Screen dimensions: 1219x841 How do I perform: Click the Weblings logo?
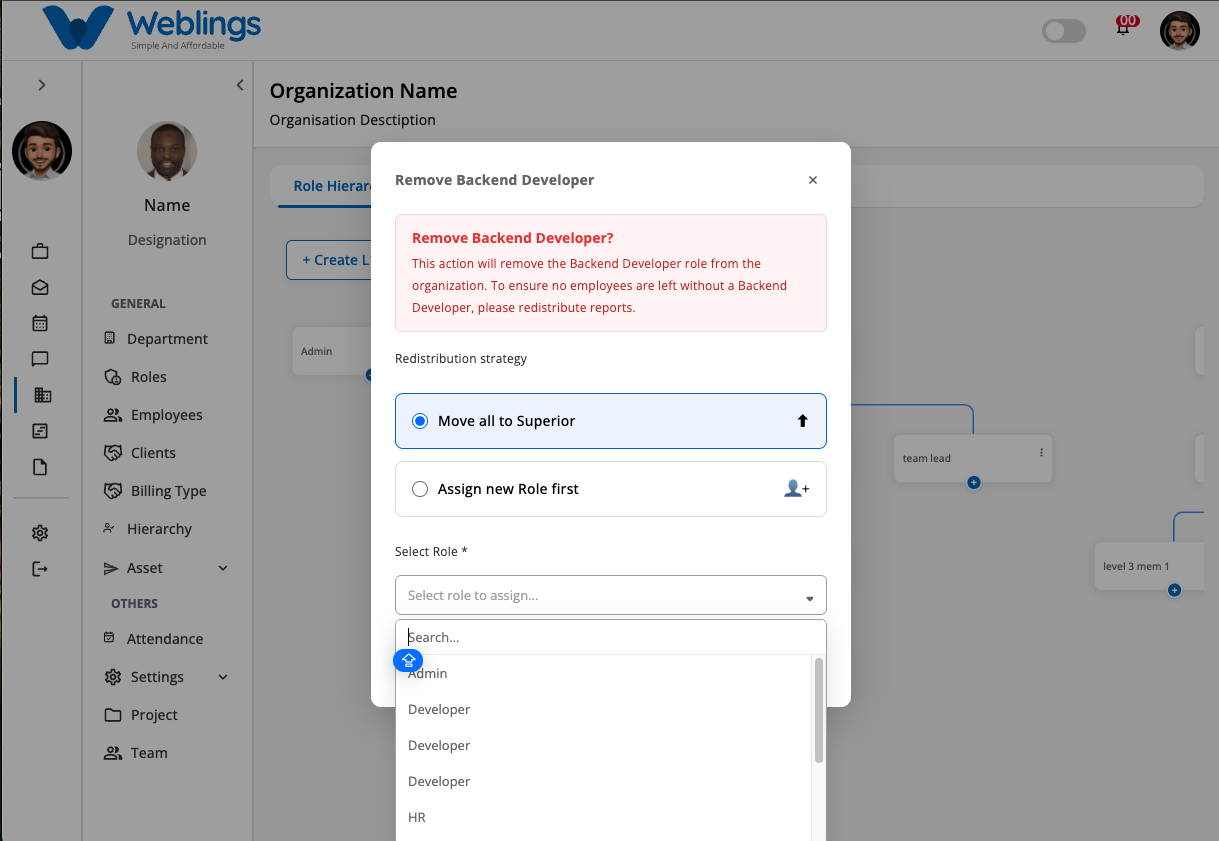[151, 28]
